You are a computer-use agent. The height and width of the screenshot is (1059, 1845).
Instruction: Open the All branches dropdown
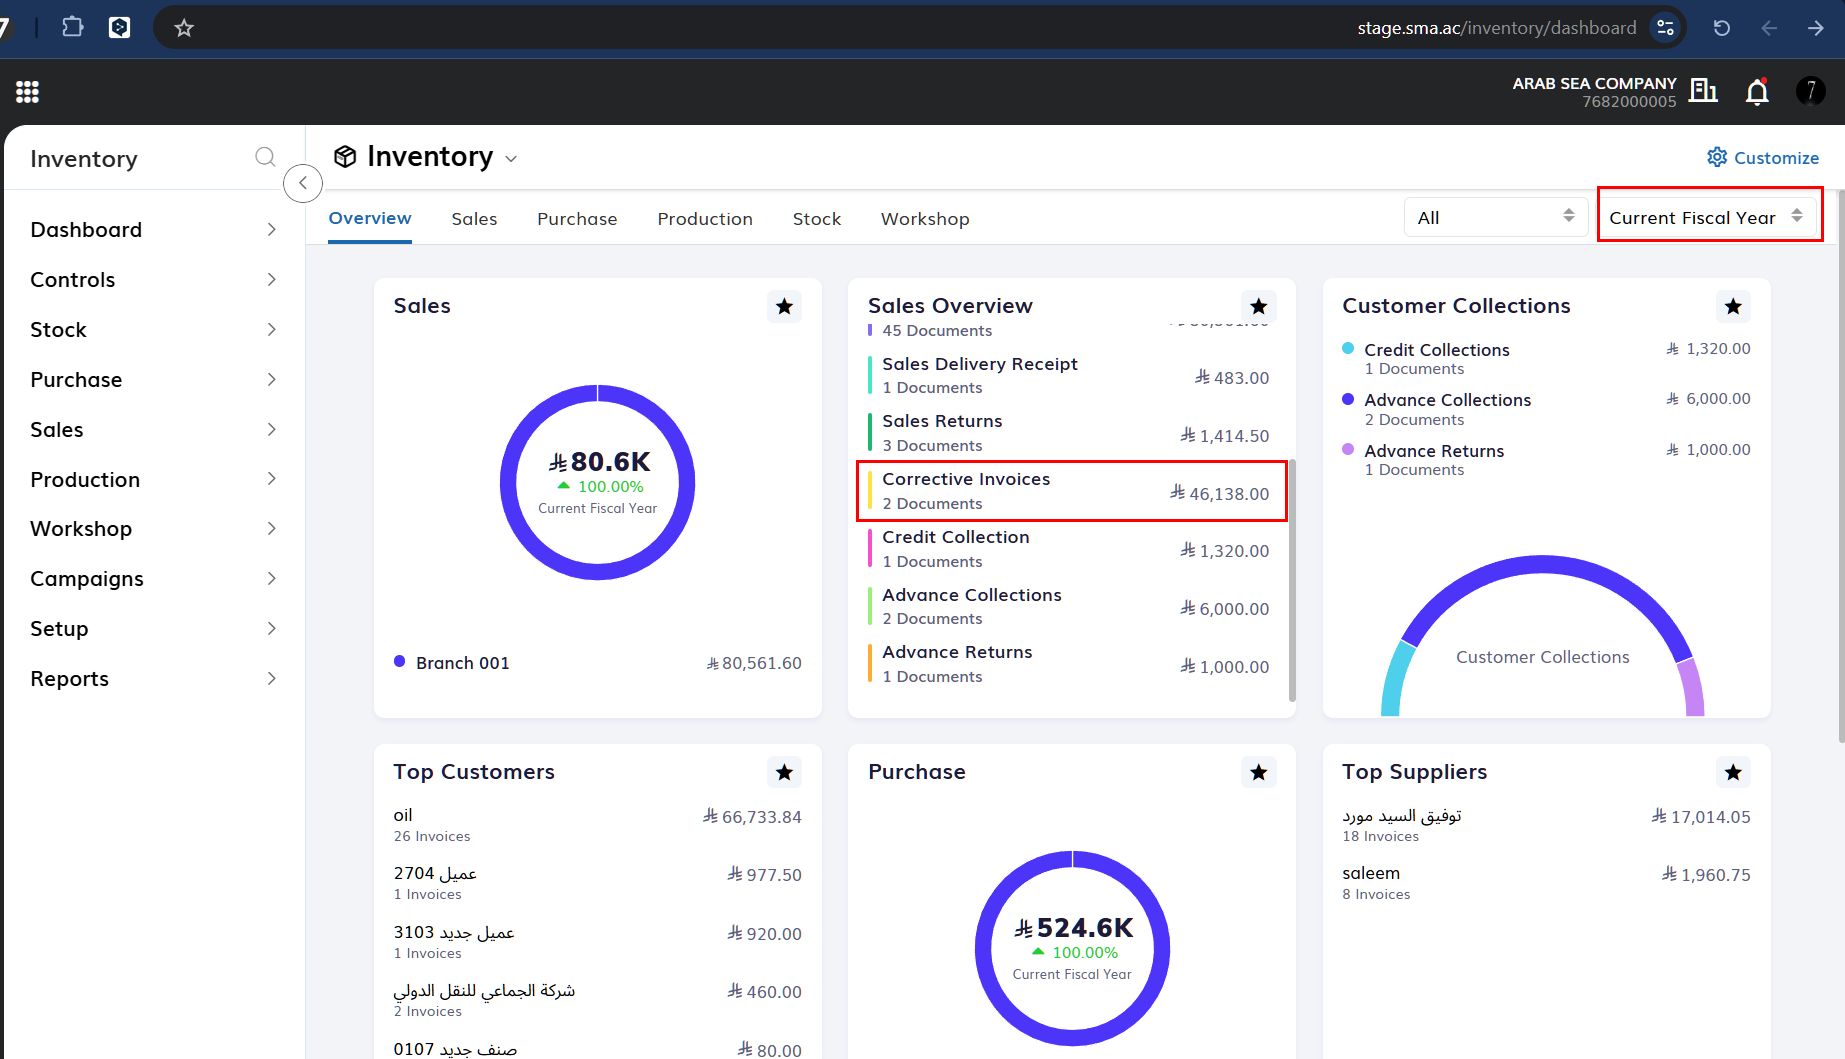(1496, 217)
